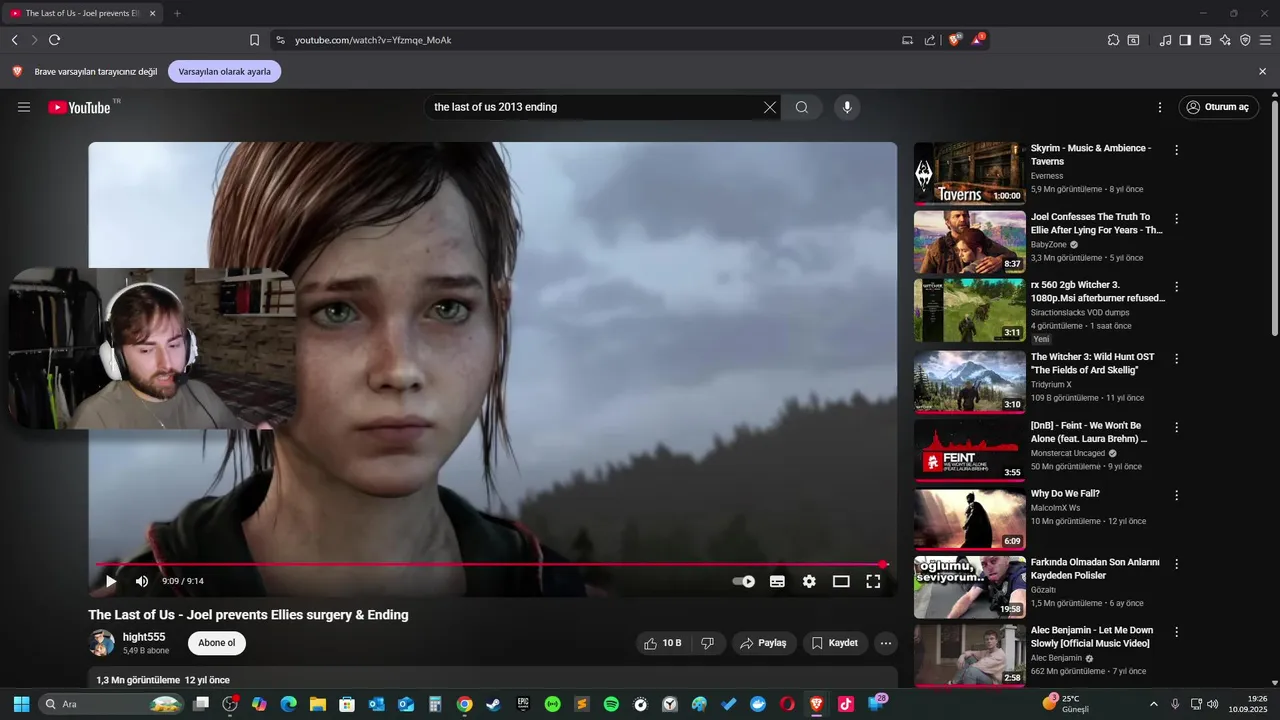The height and width of the screenshot is (720, 1280).
Task: Open the Skyrim Taverns video thumbnail
Action: (969, 173)
